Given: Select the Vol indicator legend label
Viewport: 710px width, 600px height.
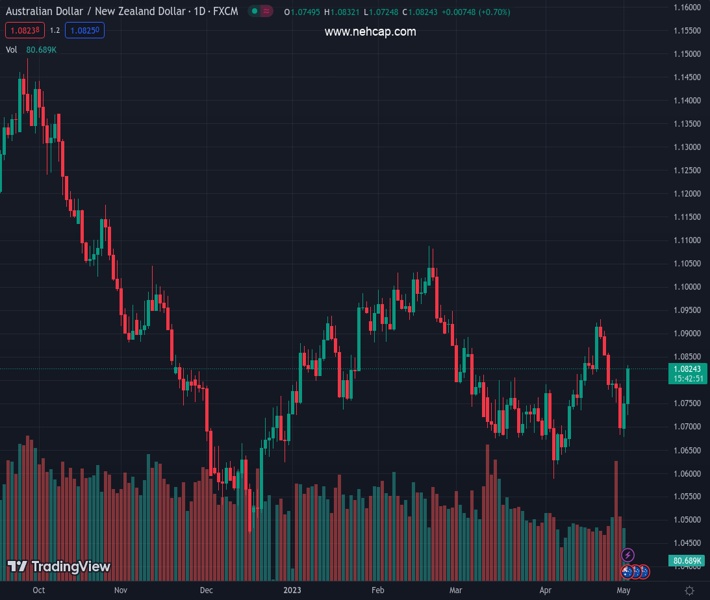Looking at the screenshot, I should click(11, 50).
